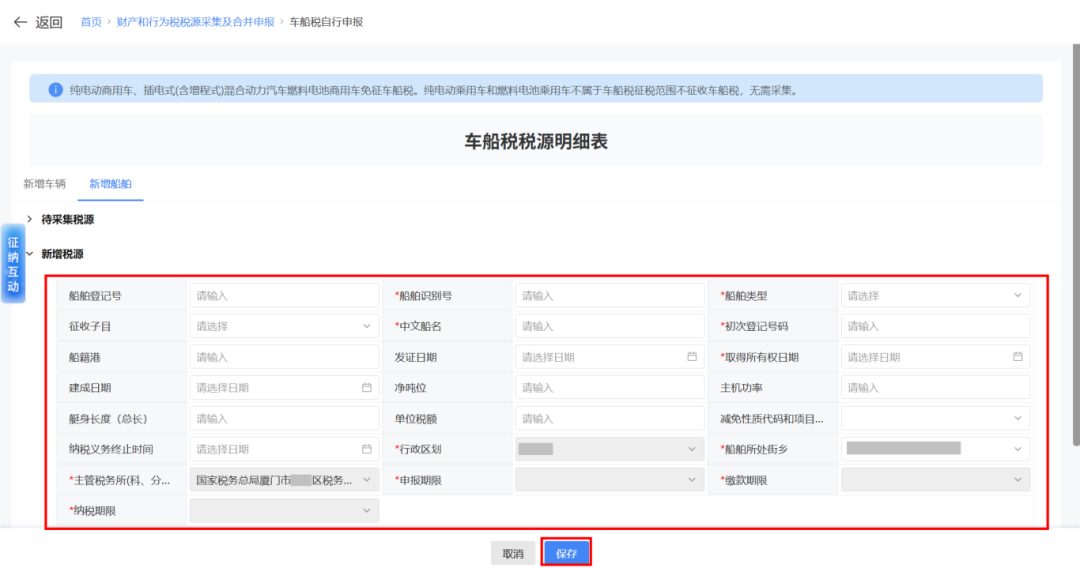Open the 征纳互动 side panel

pyautogui.click(x=13, y=264)
